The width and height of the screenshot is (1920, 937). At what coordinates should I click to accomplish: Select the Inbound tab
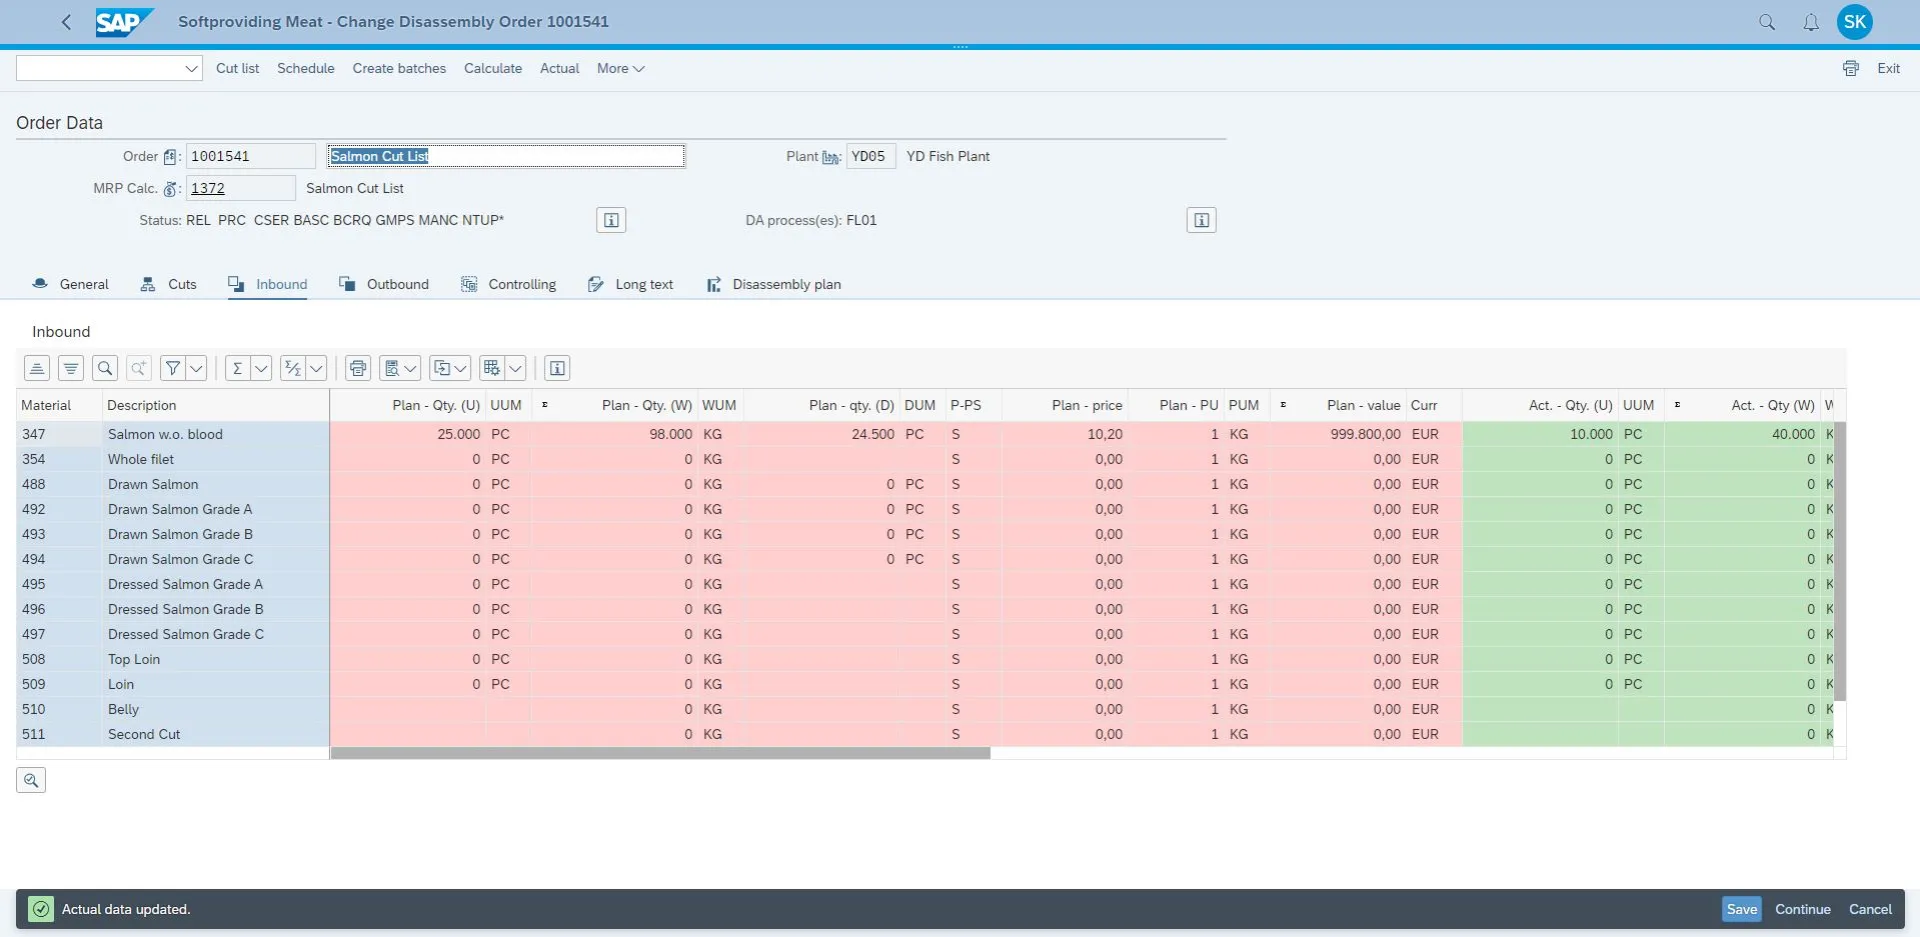pyautogui.click(x=267, y=284)
